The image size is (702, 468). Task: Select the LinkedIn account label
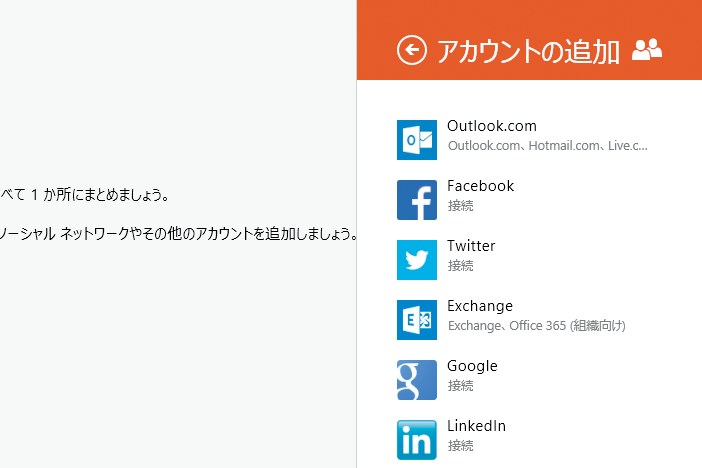click(x=476, y=426)
